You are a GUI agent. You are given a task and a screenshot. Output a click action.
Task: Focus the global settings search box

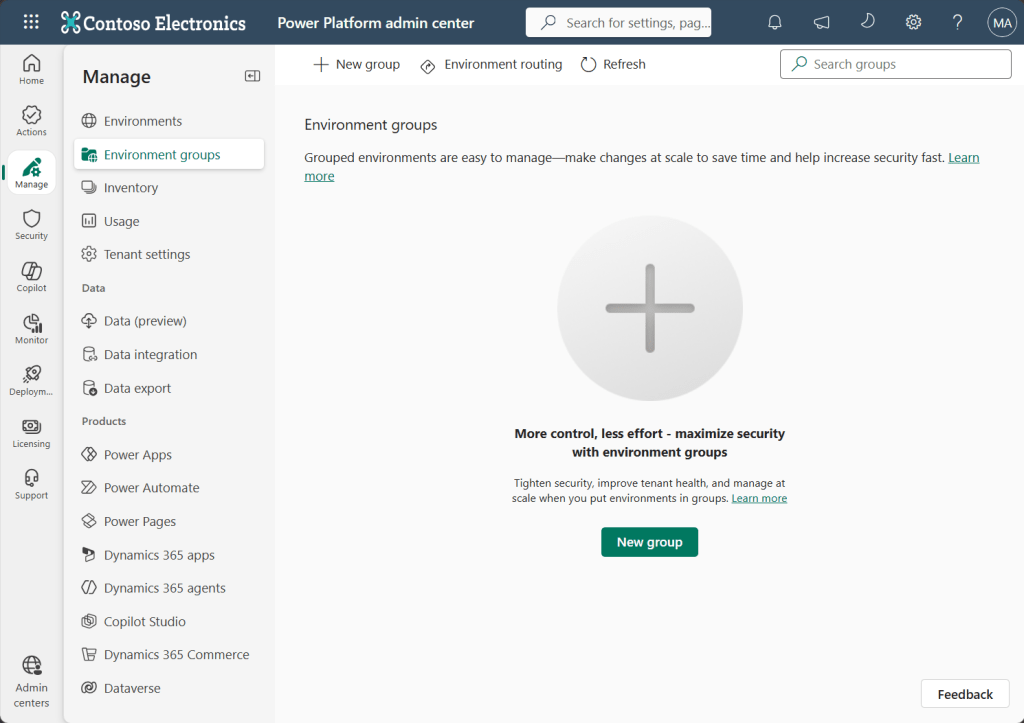click(618, 22)
